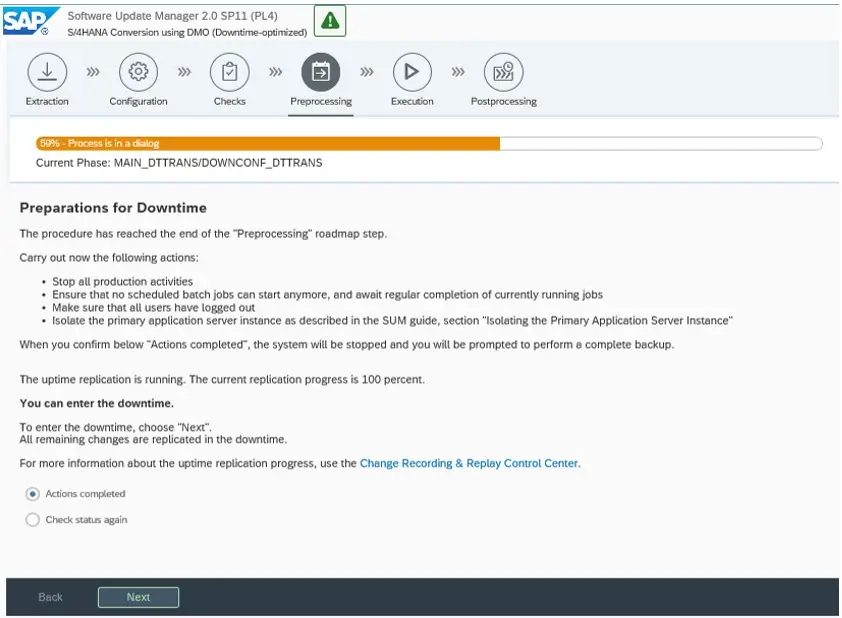This screenshot has width=842, height=618.
Task: Click the SAP logo
Action: coord(31,21)
